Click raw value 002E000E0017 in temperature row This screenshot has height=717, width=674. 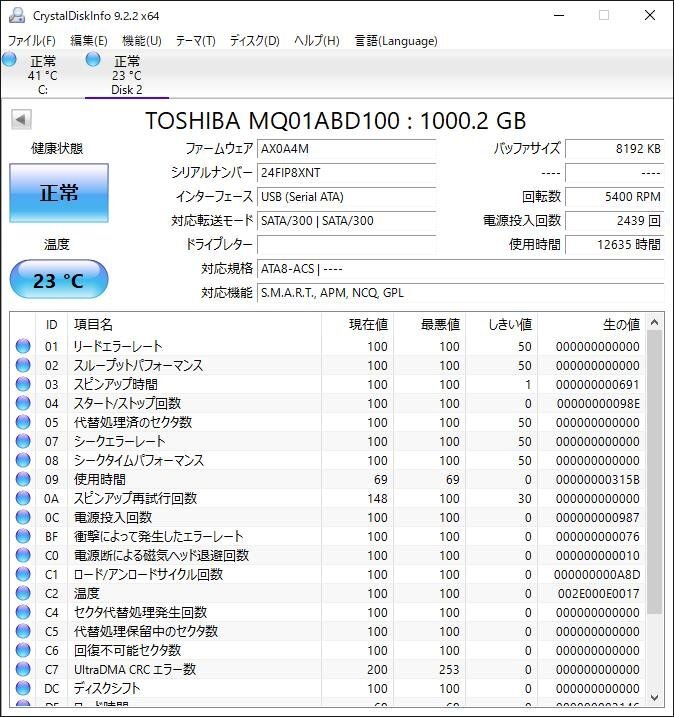(x=598, y=594)
